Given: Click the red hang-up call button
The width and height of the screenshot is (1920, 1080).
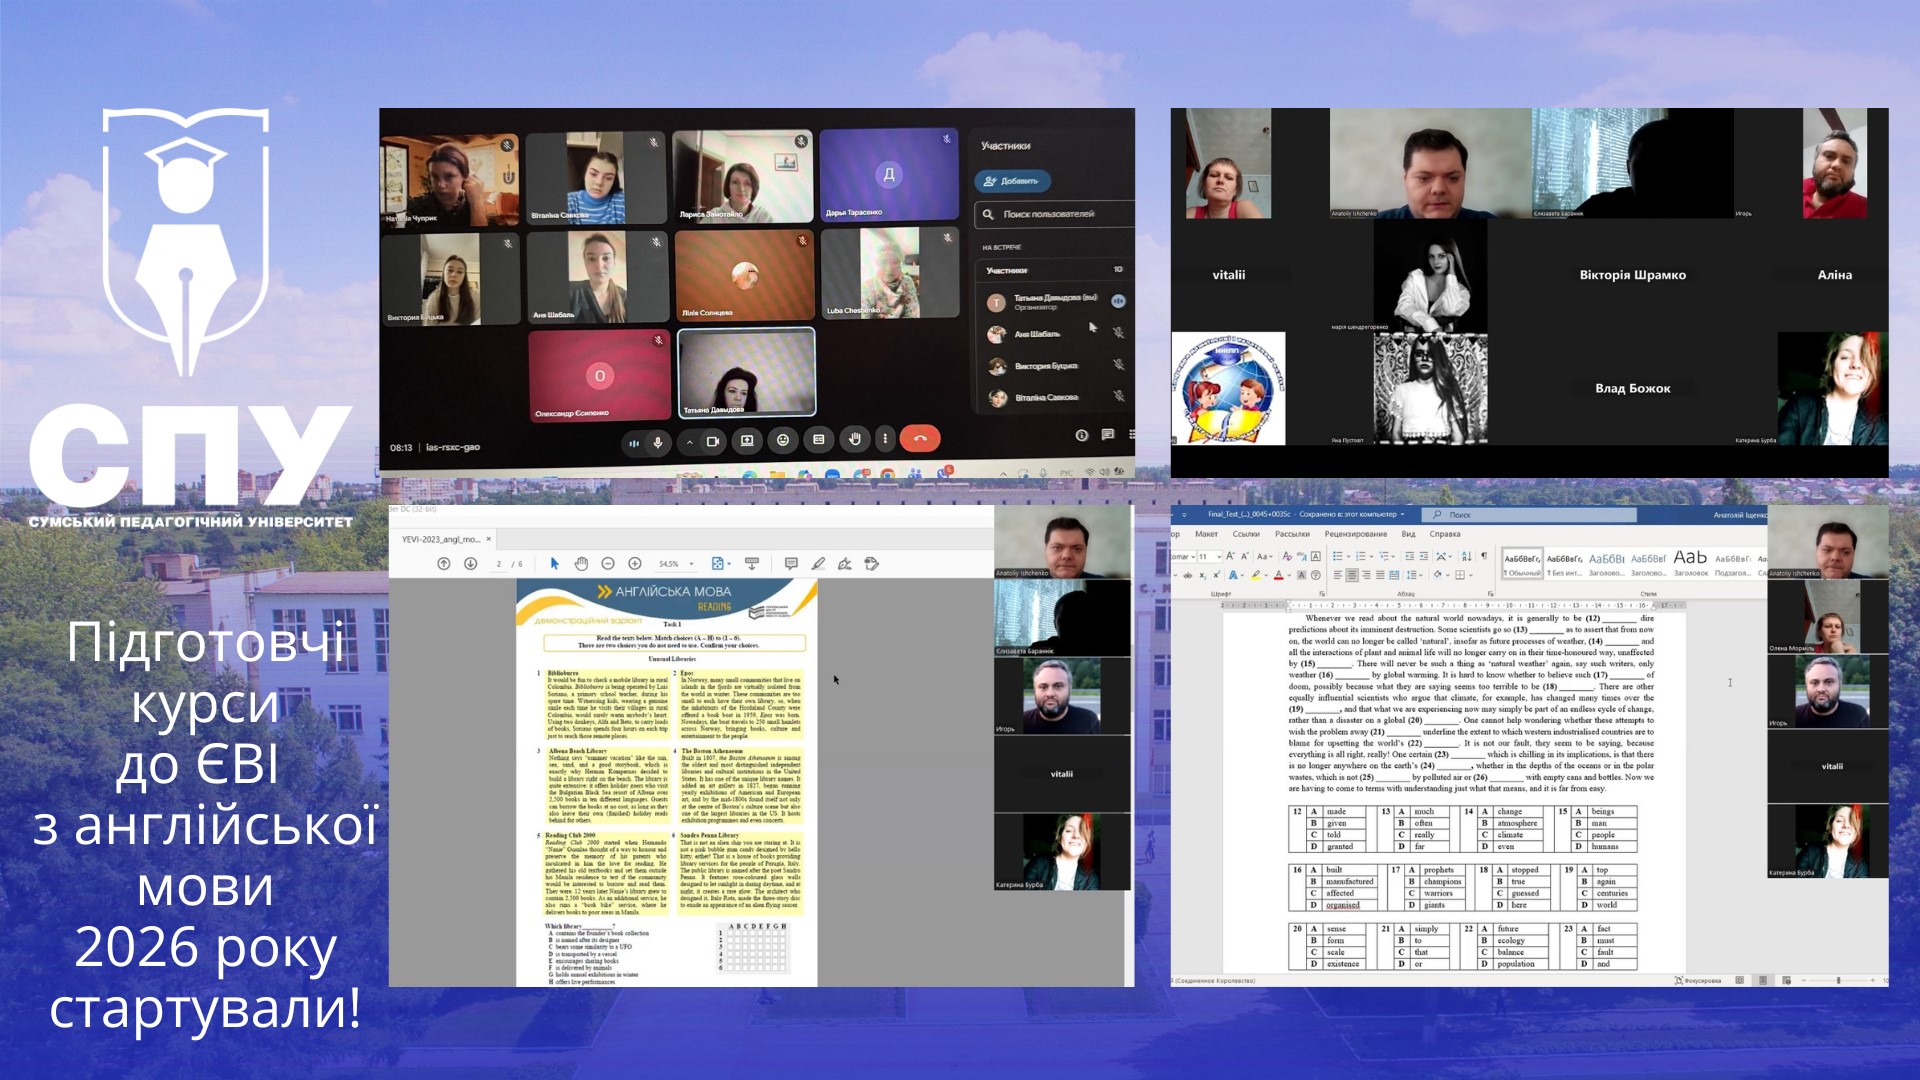Looking at the screenshot, I should 919,439.
